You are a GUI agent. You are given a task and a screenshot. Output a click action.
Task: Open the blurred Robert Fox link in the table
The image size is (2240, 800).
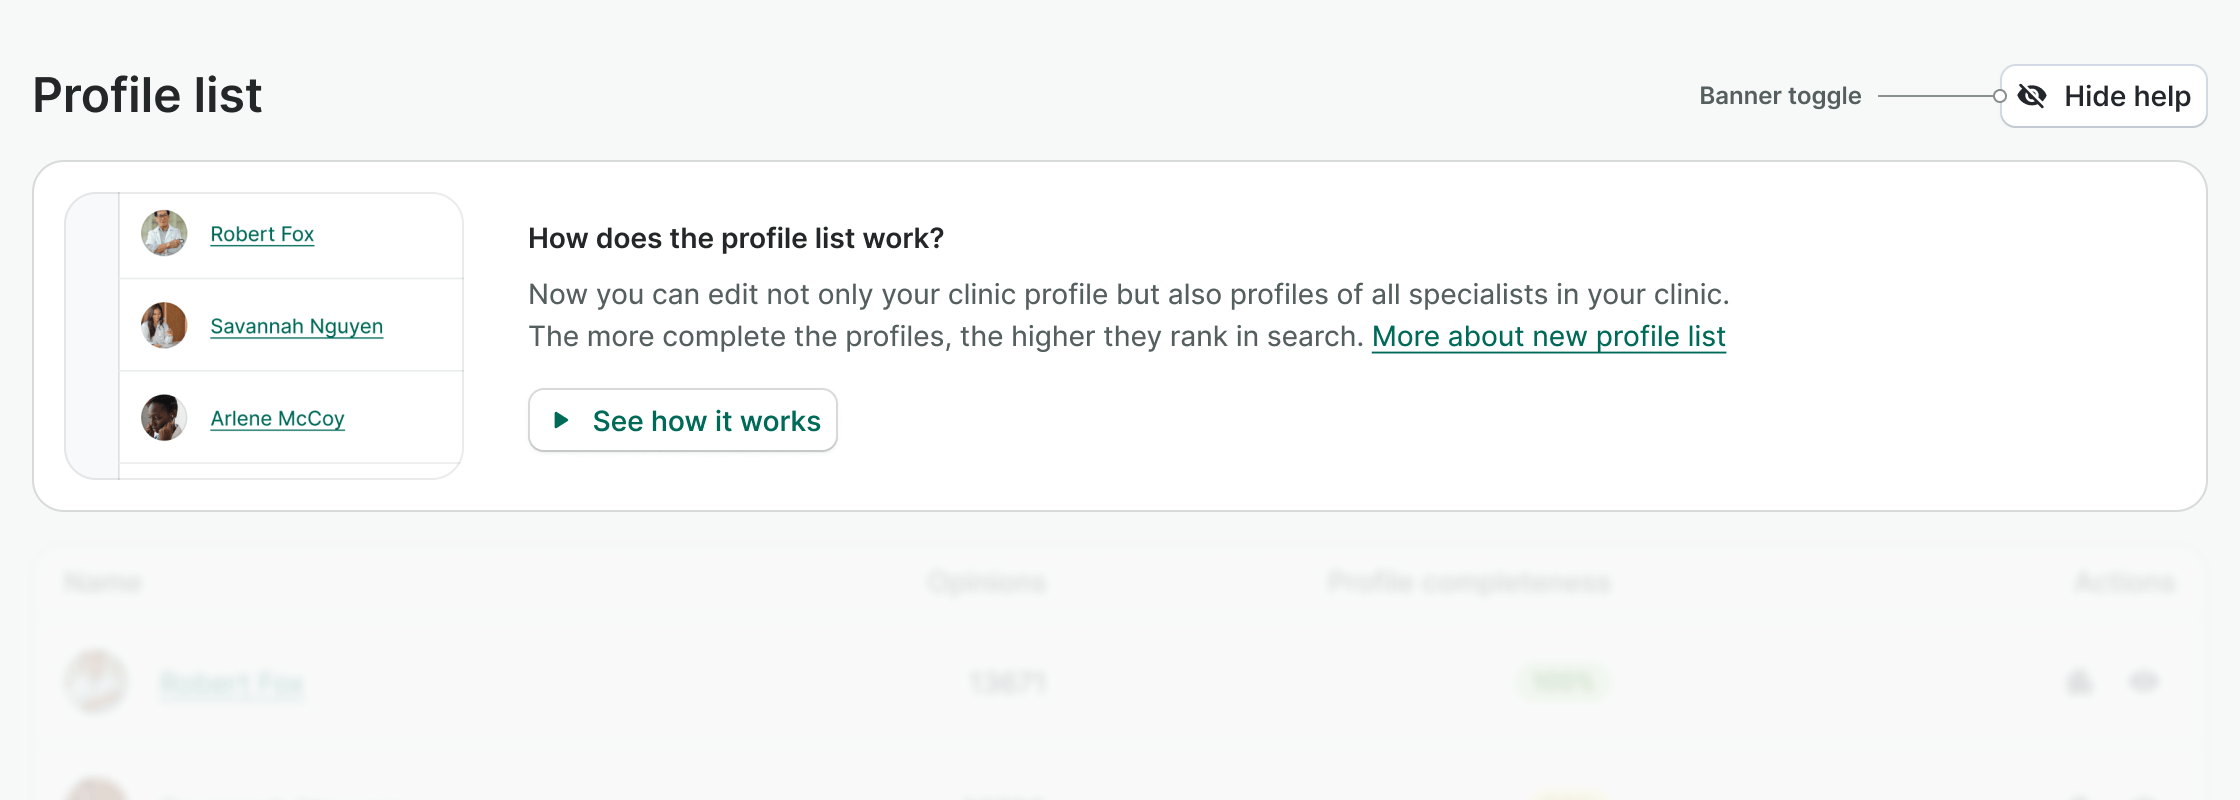(x=232, y=684)
